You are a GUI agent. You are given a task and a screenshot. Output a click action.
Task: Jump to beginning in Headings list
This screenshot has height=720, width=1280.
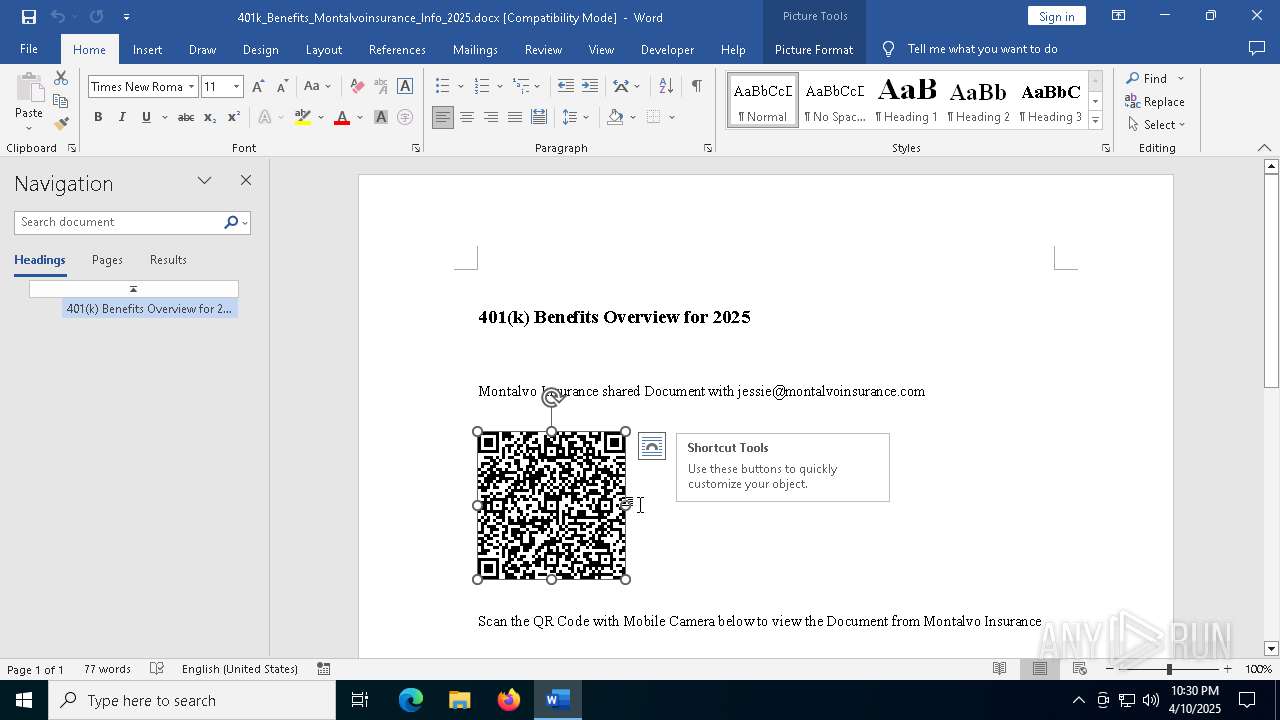(x=133, y=289)
